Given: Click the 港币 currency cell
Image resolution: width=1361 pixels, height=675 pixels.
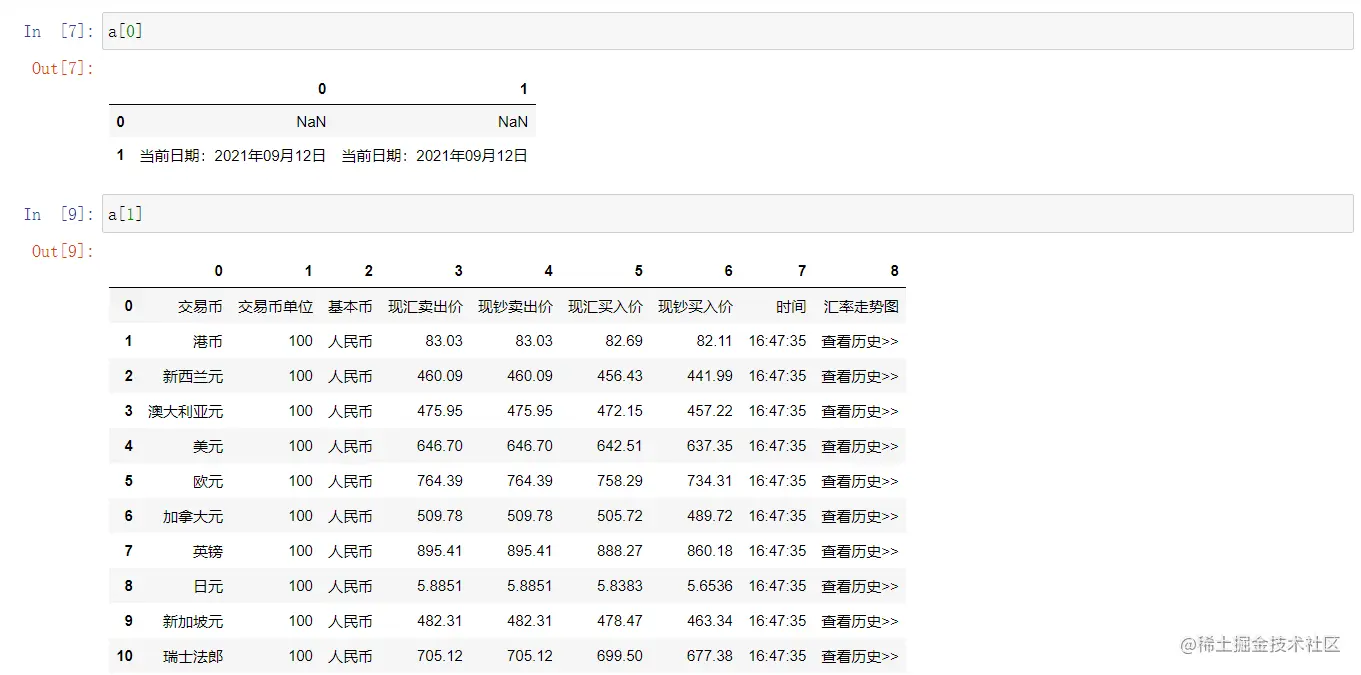Looking at the screenshot, I should (208, 341).
